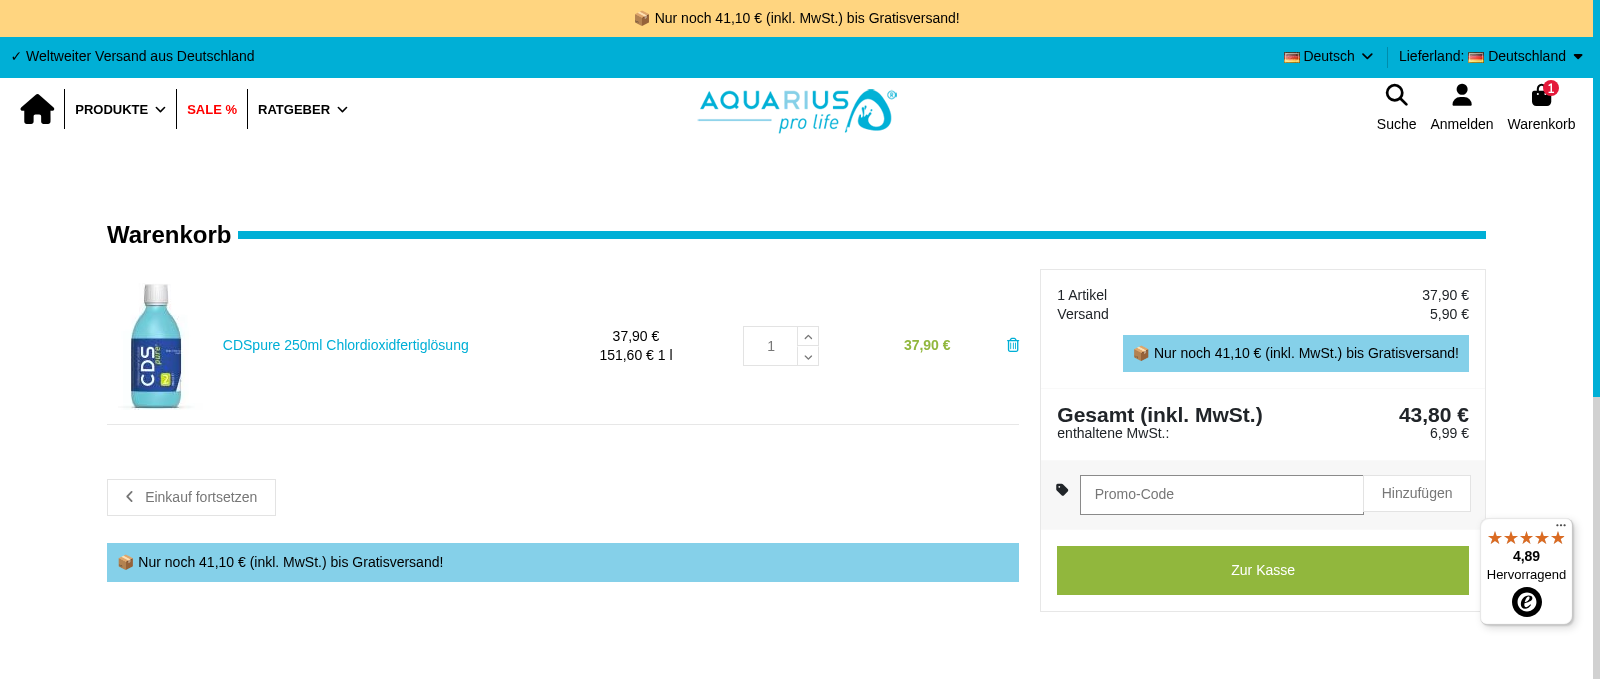
Task: Click the Anmelden user icon
Action: [1461, 96]
